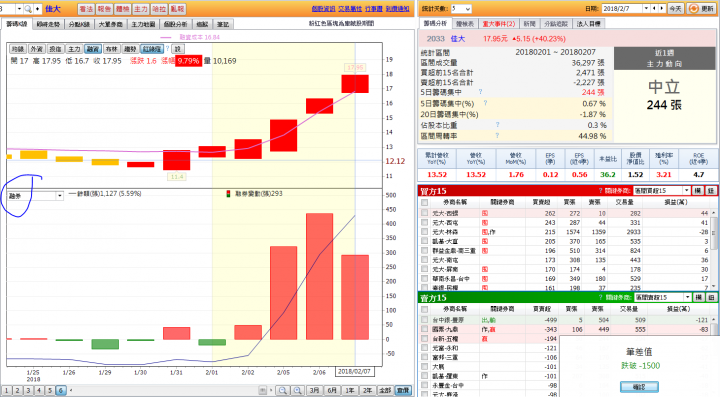Screen dimensions: 720x397
Task: Click the 看法 toolbar button
Action: [86, 9]
